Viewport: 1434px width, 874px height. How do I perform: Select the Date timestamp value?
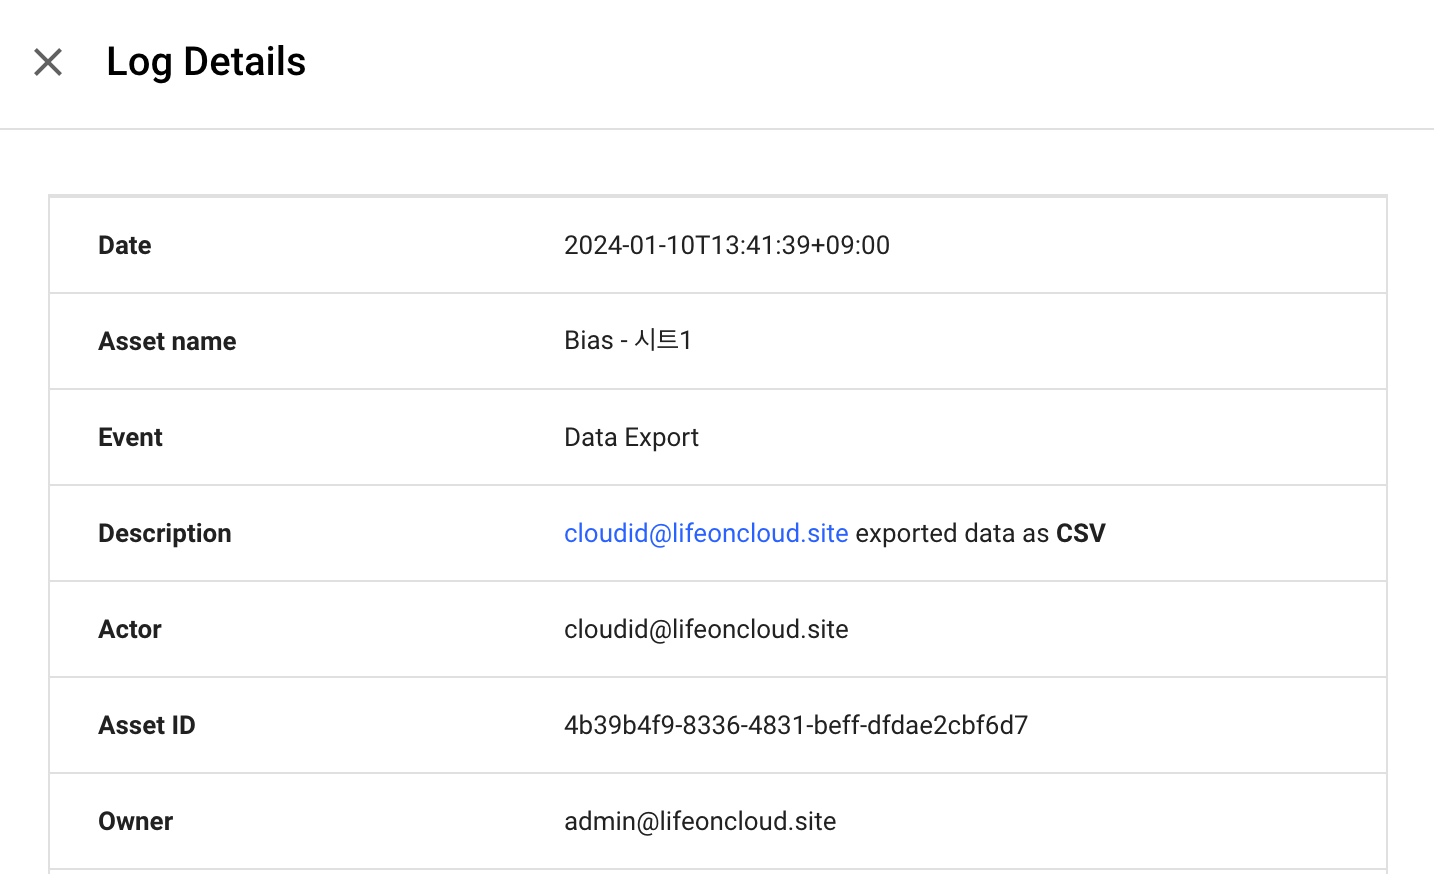(x=727, y=245)
